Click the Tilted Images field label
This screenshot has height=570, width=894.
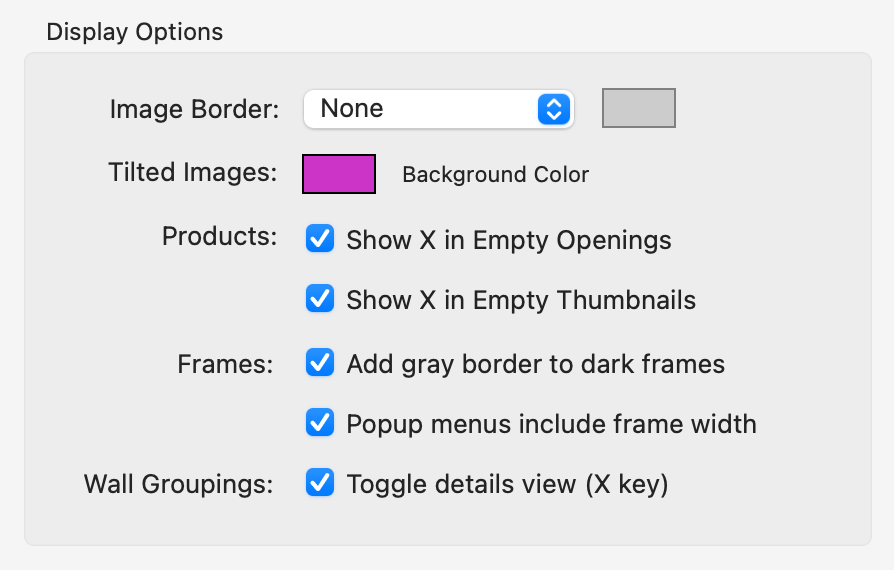(192, 173)
